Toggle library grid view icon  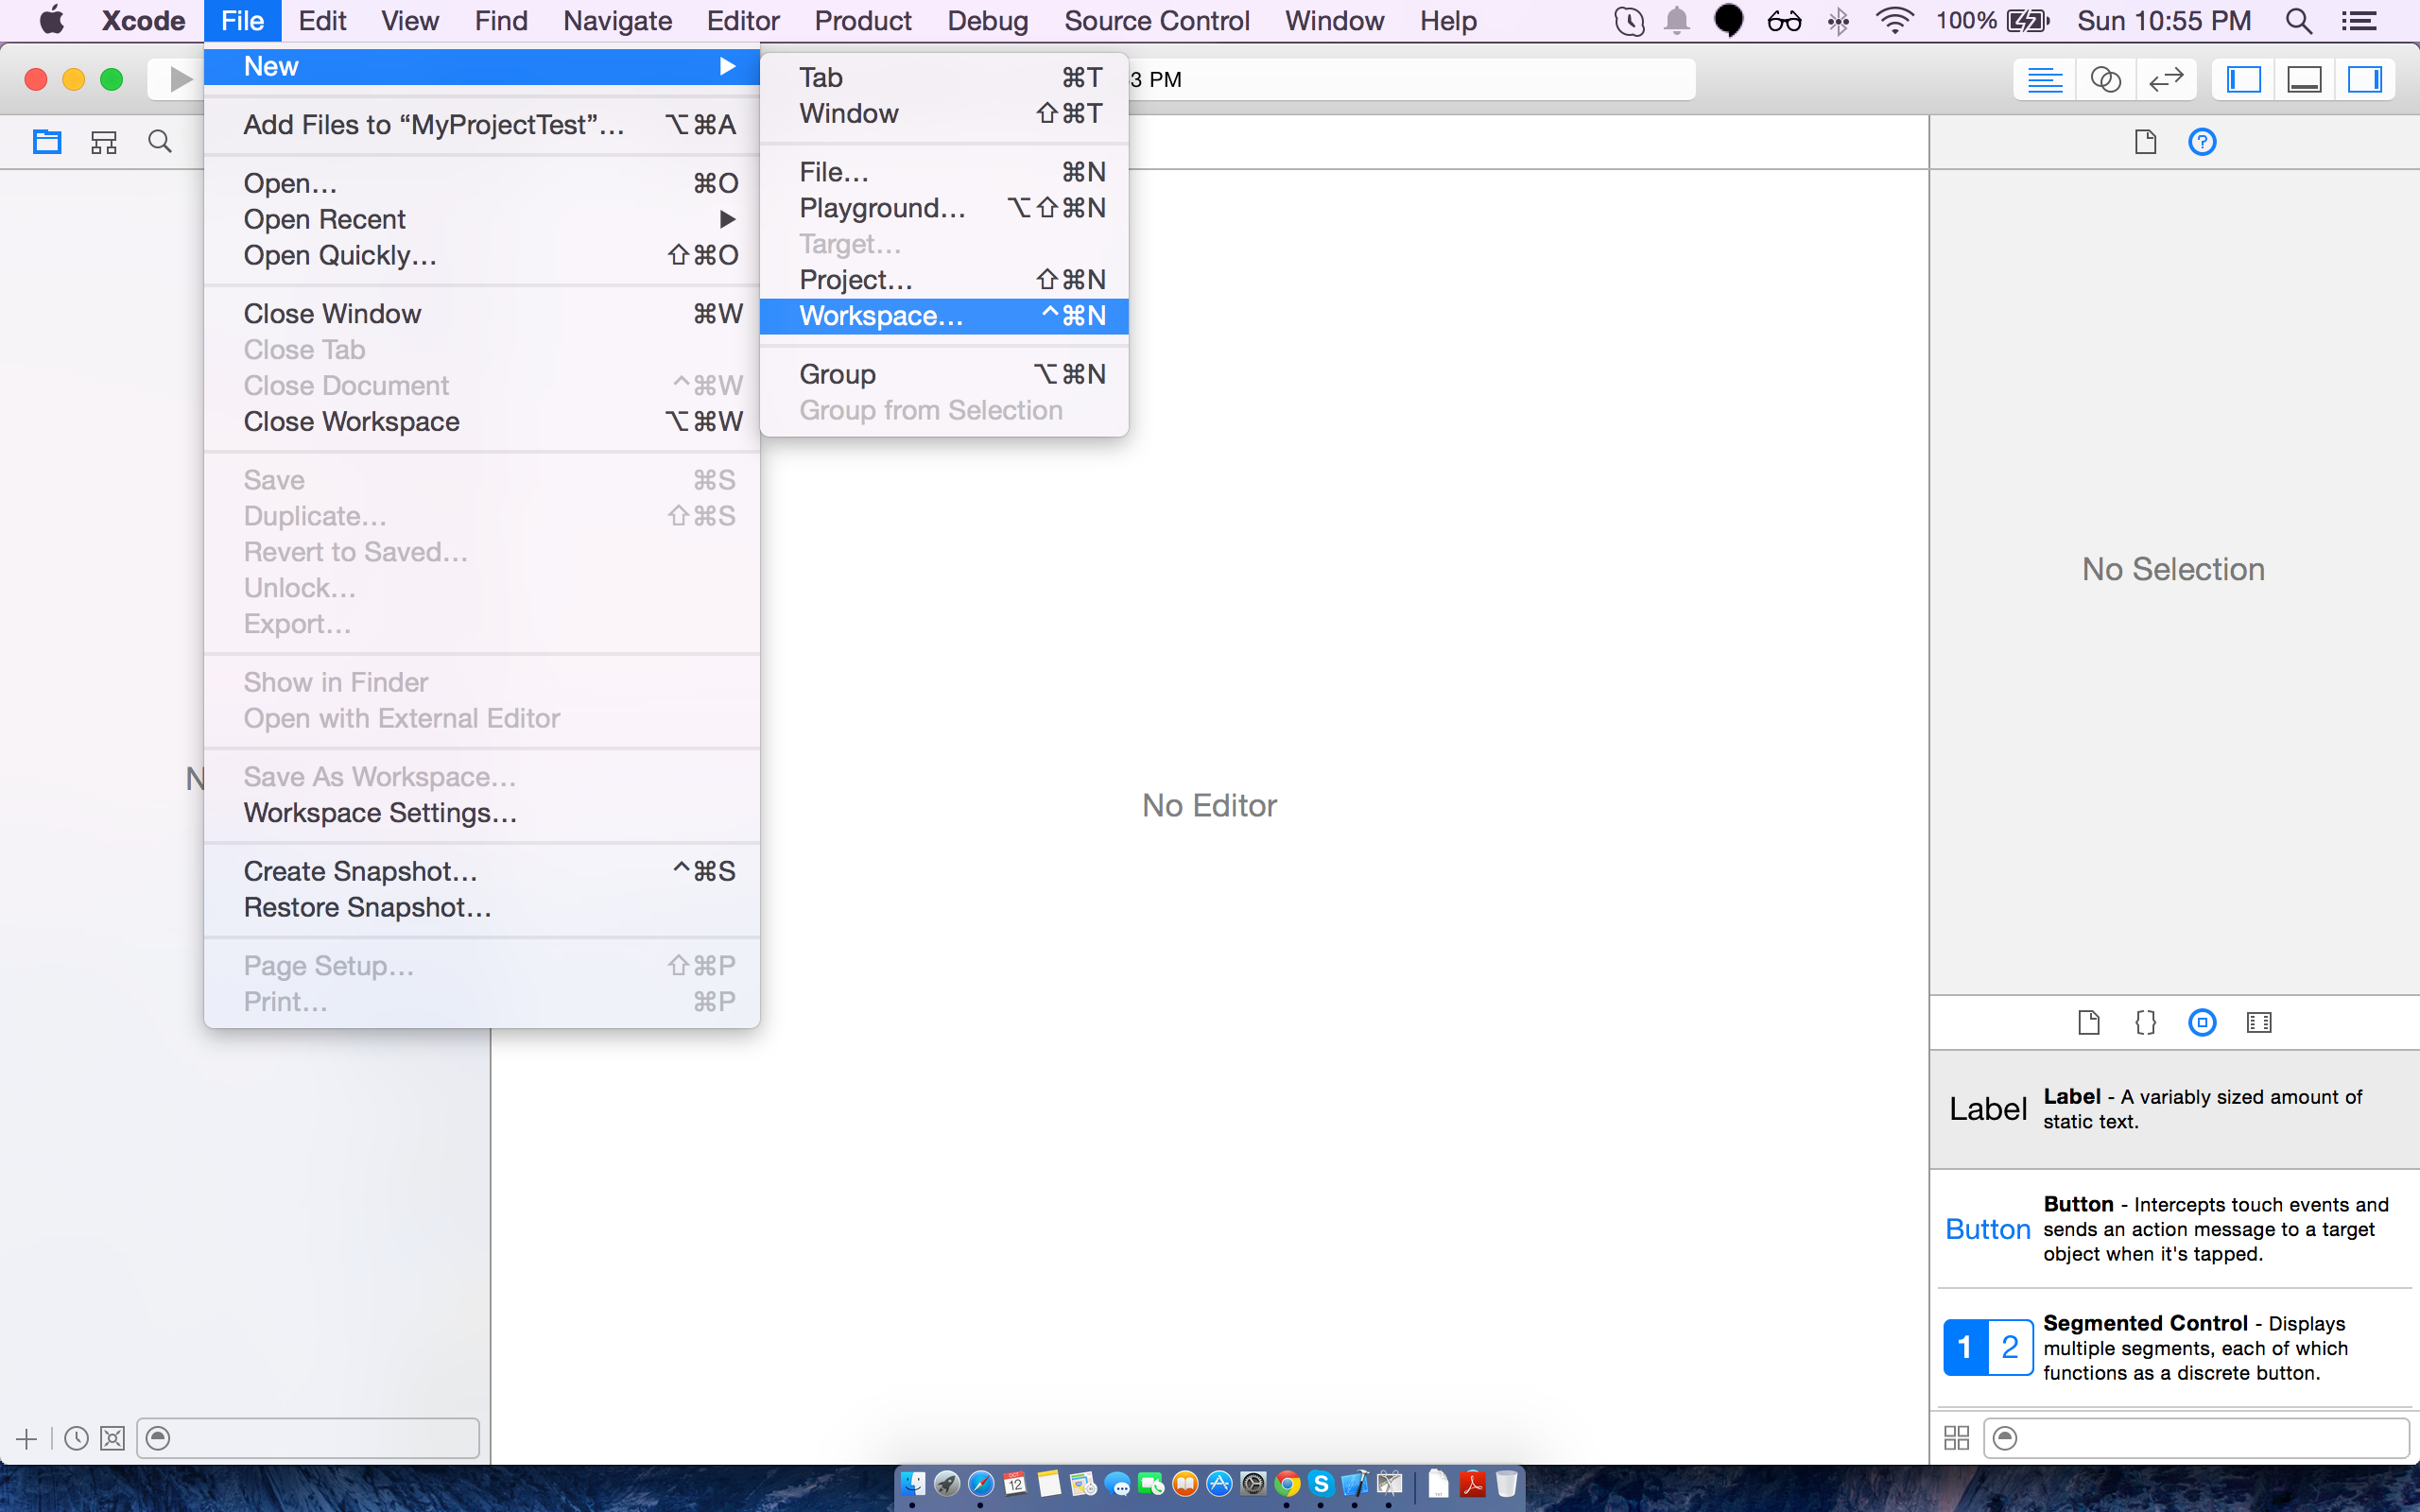point(1956,1438)
